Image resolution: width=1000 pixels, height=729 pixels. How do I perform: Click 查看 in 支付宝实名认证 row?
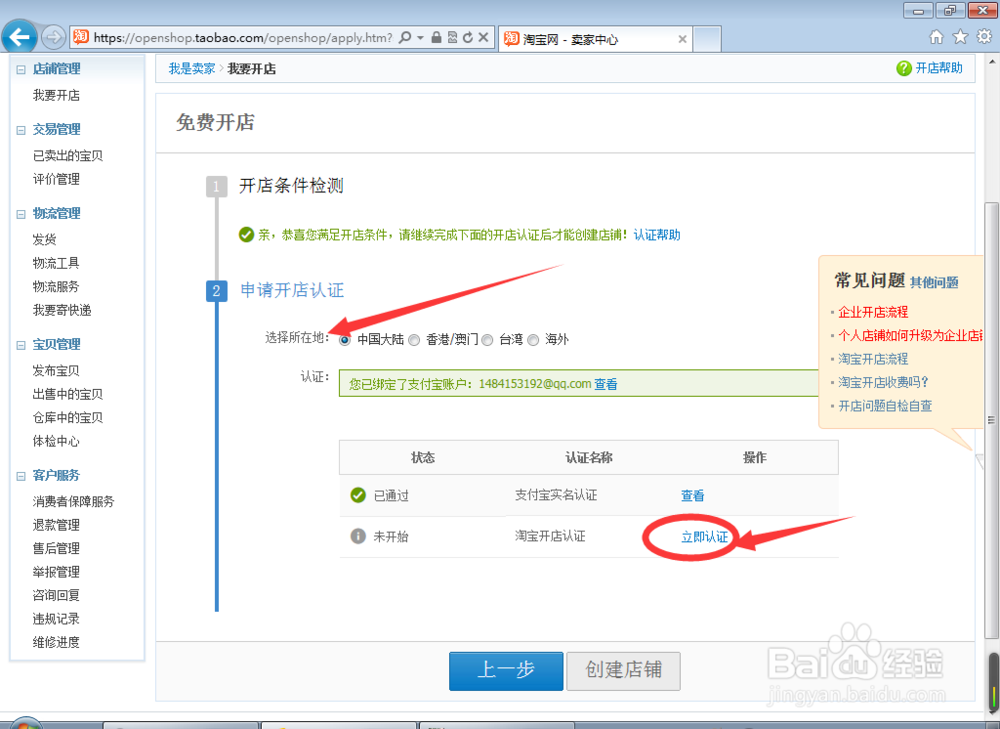[693, 496]
